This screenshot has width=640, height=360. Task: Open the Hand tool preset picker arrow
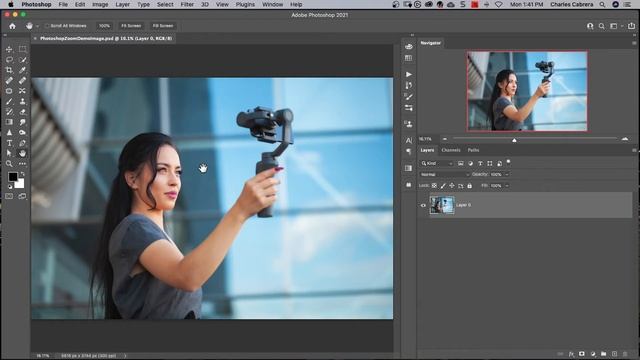[x=37, y=26]
